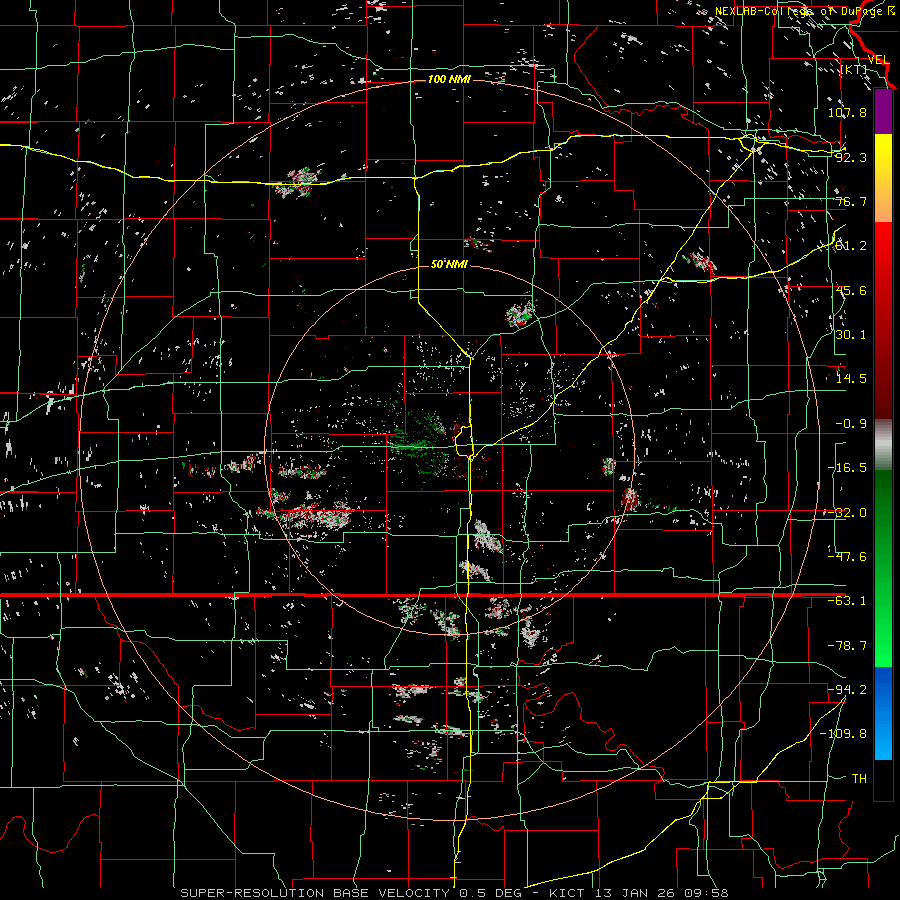Click the -32.0 velocity scale value
Screen dimensions: 900x900
click(x=847, y=513)
